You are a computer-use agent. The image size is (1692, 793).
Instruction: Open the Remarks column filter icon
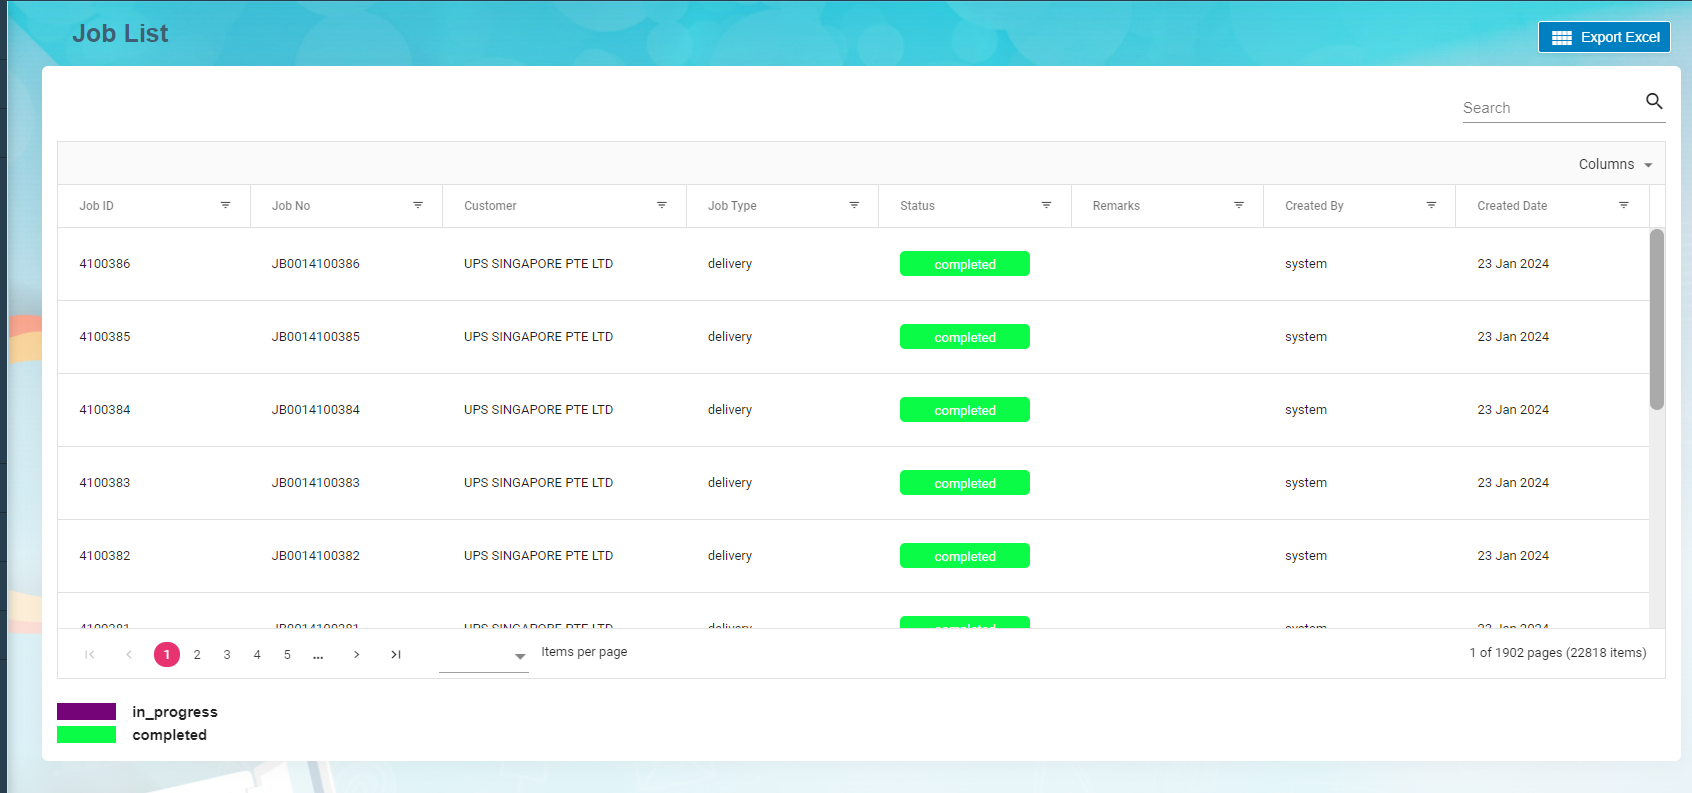pyautogui.click(x=1238, y=205)
